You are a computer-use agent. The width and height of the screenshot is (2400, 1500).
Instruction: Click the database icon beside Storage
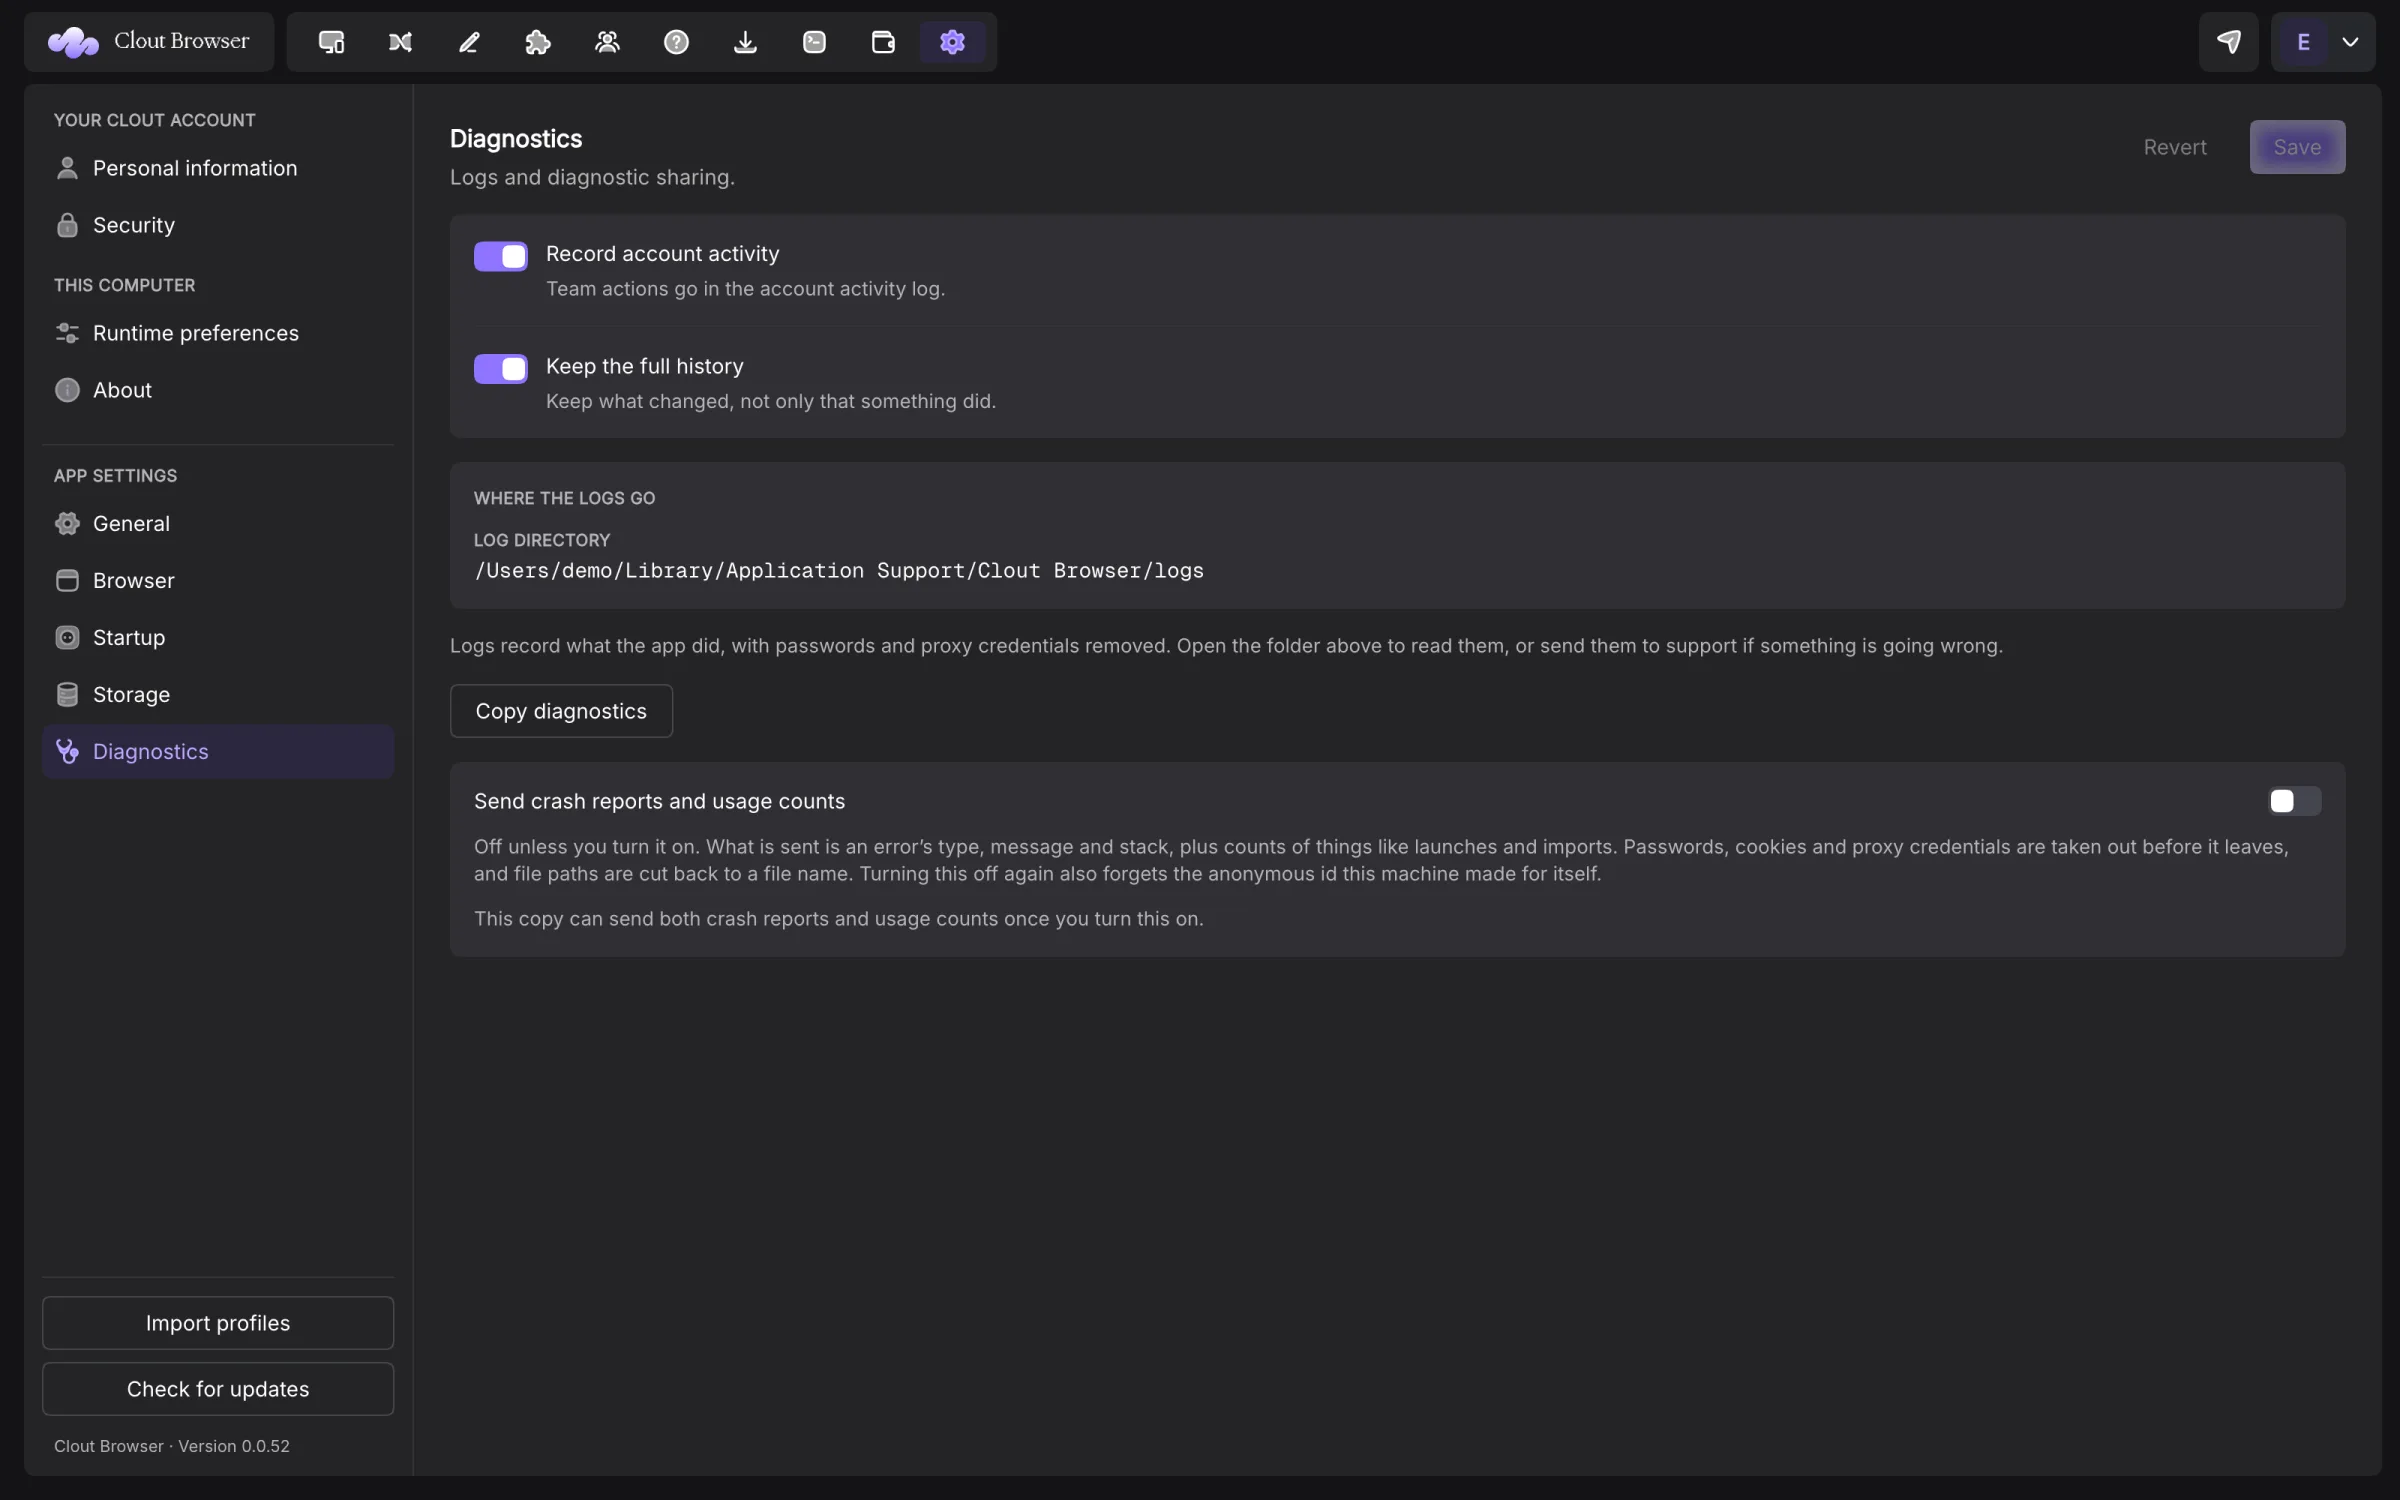tap(67, 694)
